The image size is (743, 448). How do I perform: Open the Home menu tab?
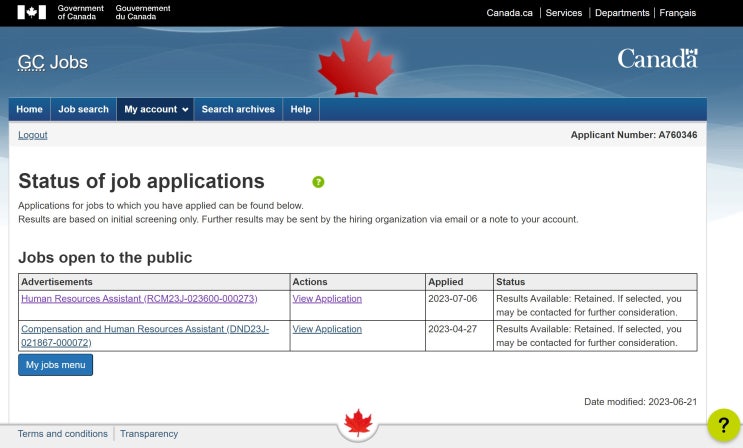pos(29,109)
